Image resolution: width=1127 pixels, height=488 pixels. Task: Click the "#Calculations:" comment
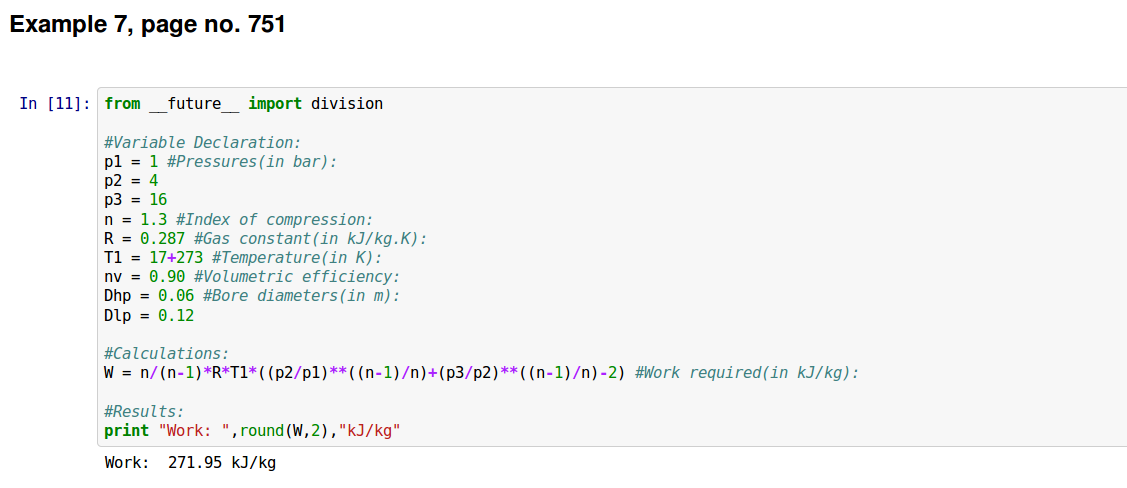166,353
